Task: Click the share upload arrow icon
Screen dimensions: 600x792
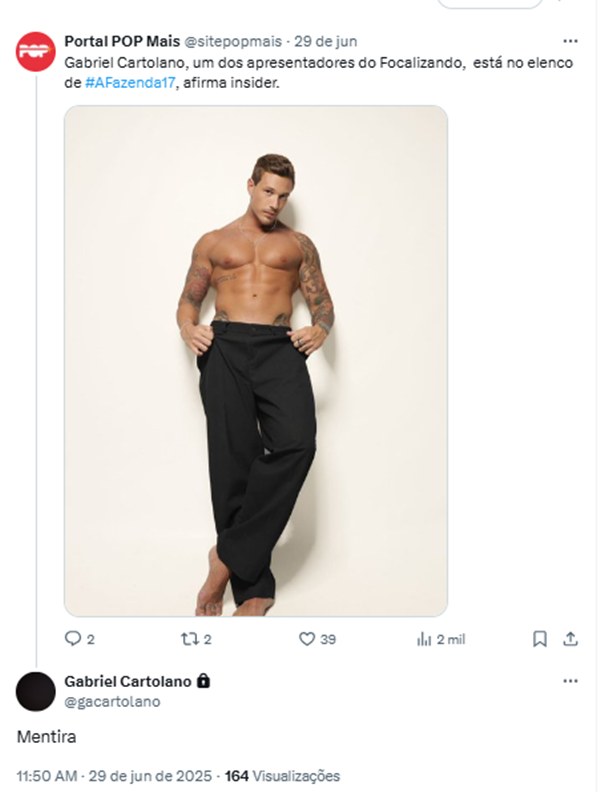Action: [x=570, y=639]
